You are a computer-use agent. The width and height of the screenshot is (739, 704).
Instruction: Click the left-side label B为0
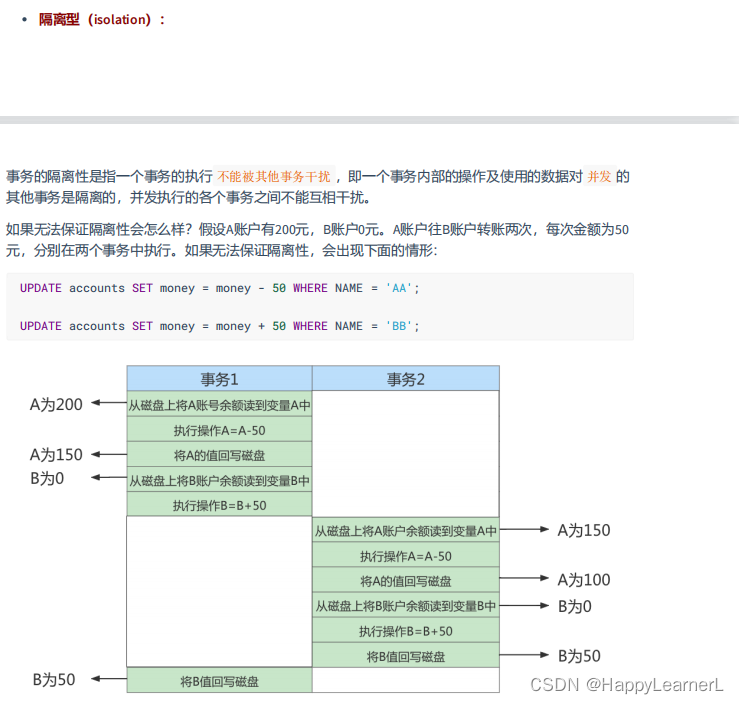[47, 478]
